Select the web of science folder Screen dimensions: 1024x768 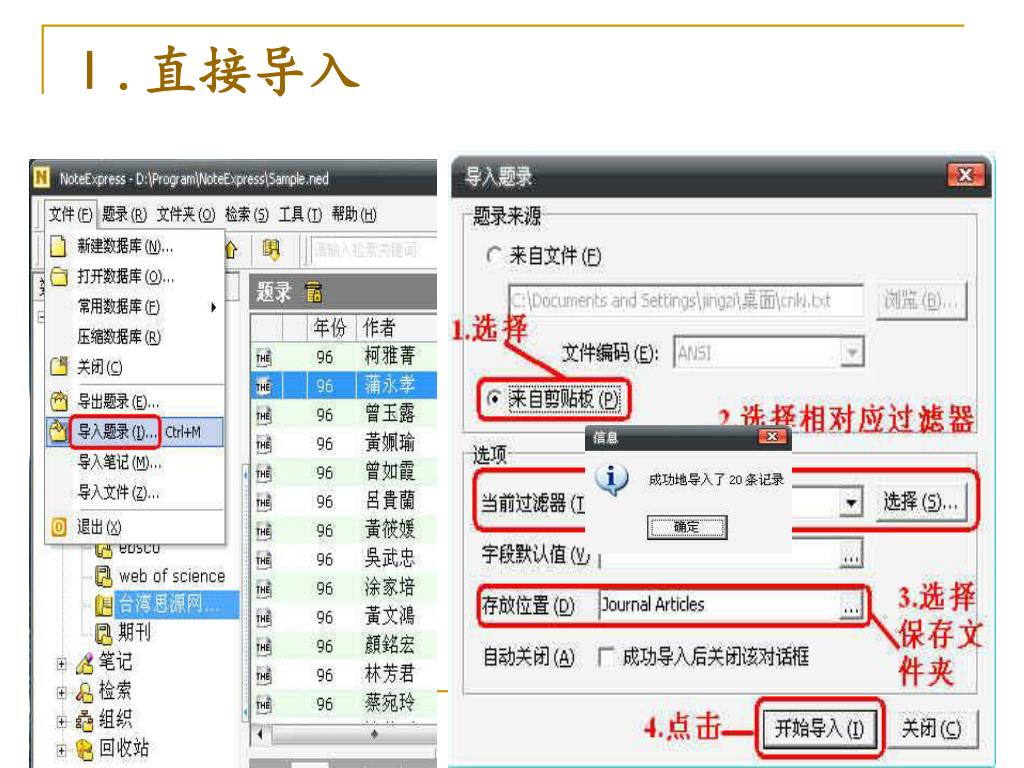(x=172, y=576)
